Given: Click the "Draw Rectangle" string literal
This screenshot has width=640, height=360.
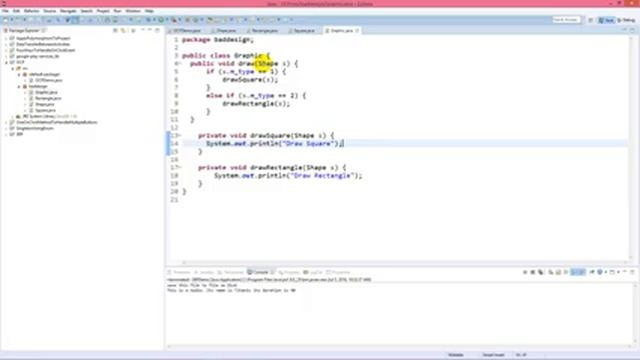Looking at the screenshot, I should pos(322,176).
